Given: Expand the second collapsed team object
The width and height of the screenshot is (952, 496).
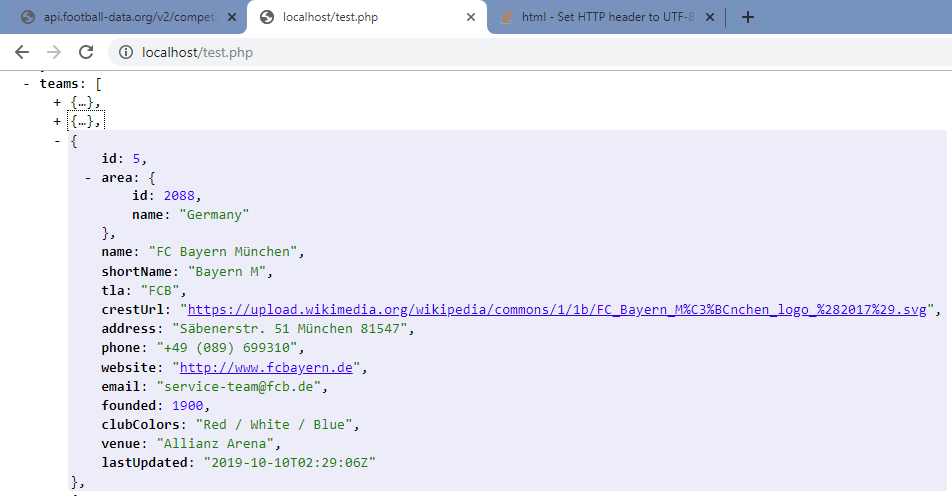Looking at the screenshot, I should pyautogui.click(x=57, y=121).
